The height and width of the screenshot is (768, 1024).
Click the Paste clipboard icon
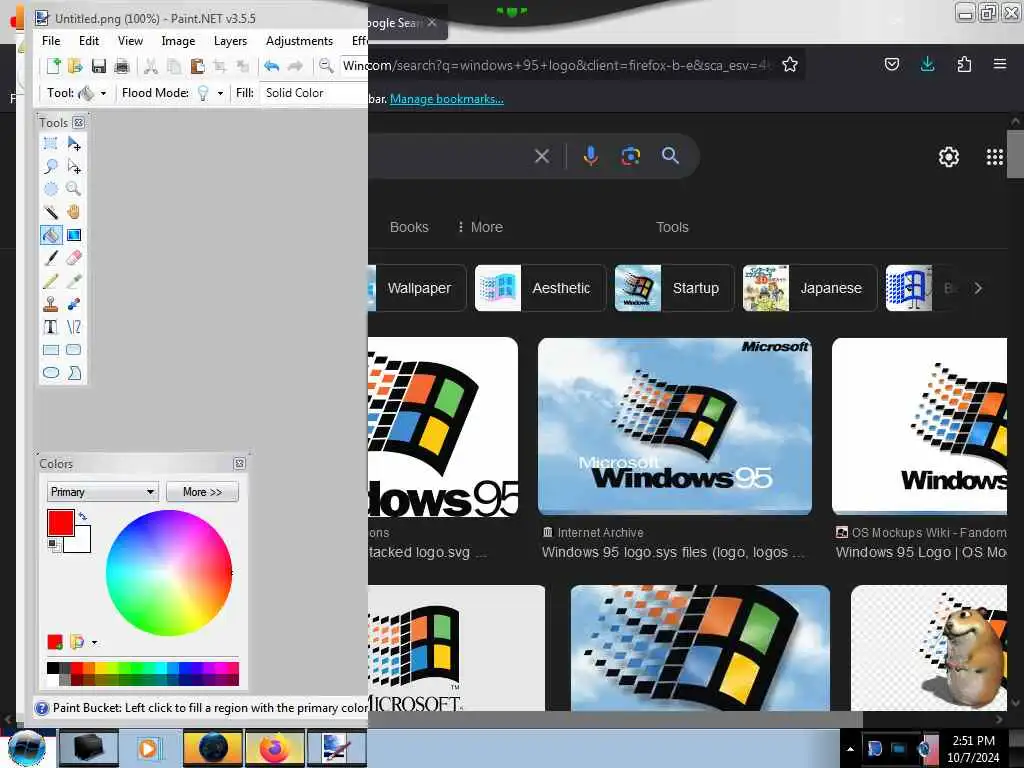coord(197,66)
